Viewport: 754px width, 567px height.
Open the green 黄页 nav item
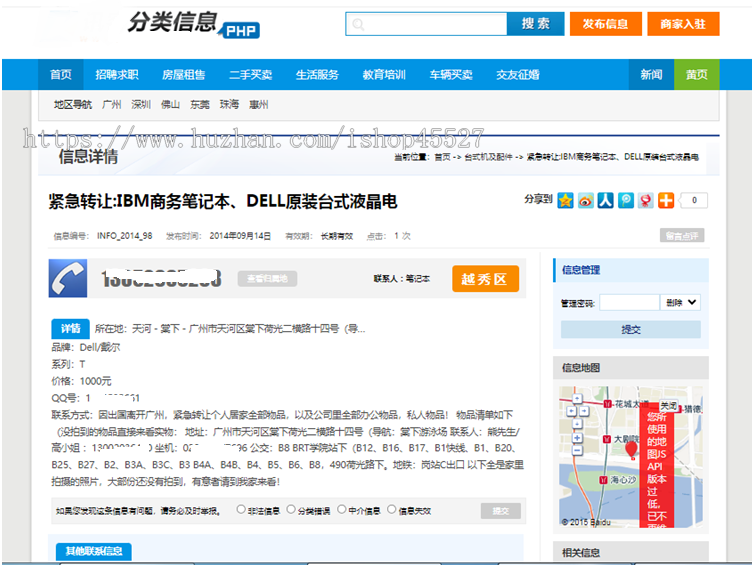697,75
